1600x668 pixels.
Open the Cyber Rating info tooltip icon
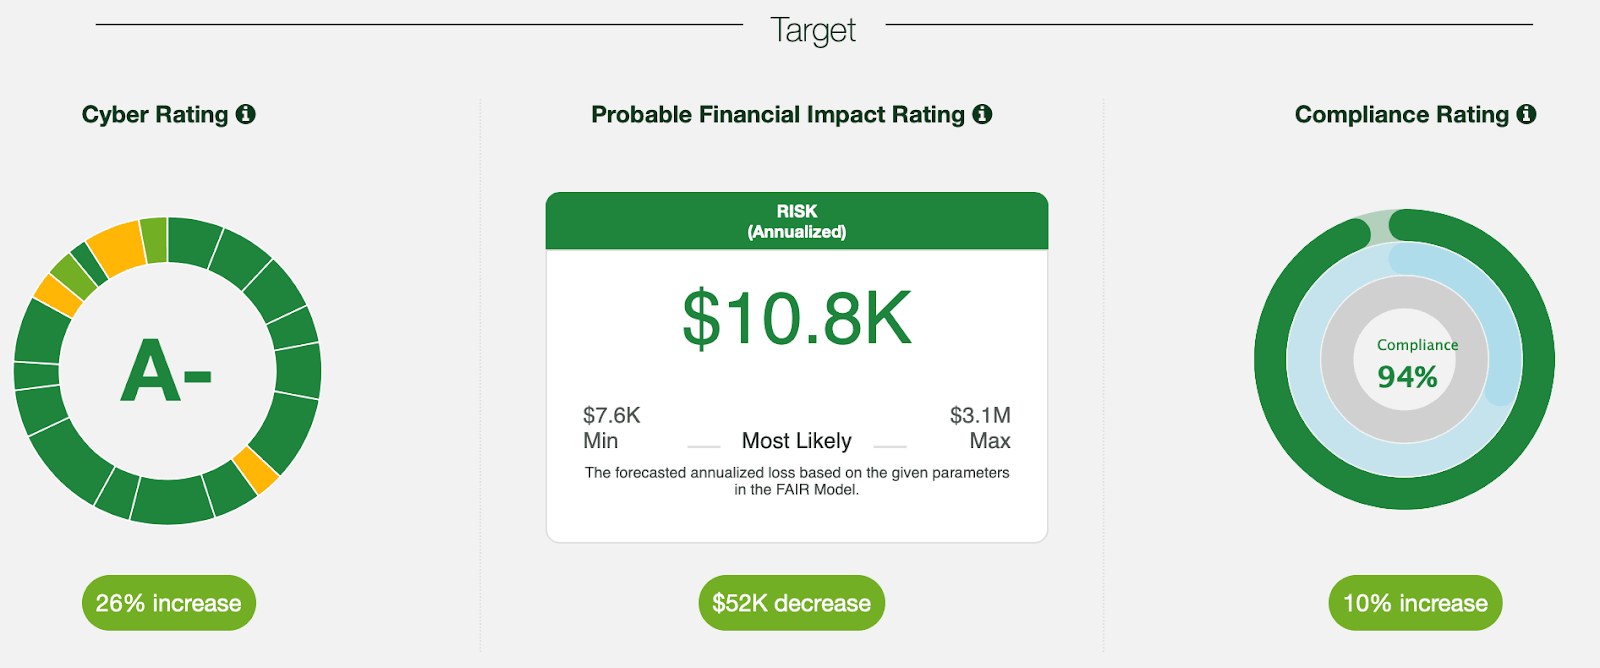pyautogui.click(x=247, y=114)
